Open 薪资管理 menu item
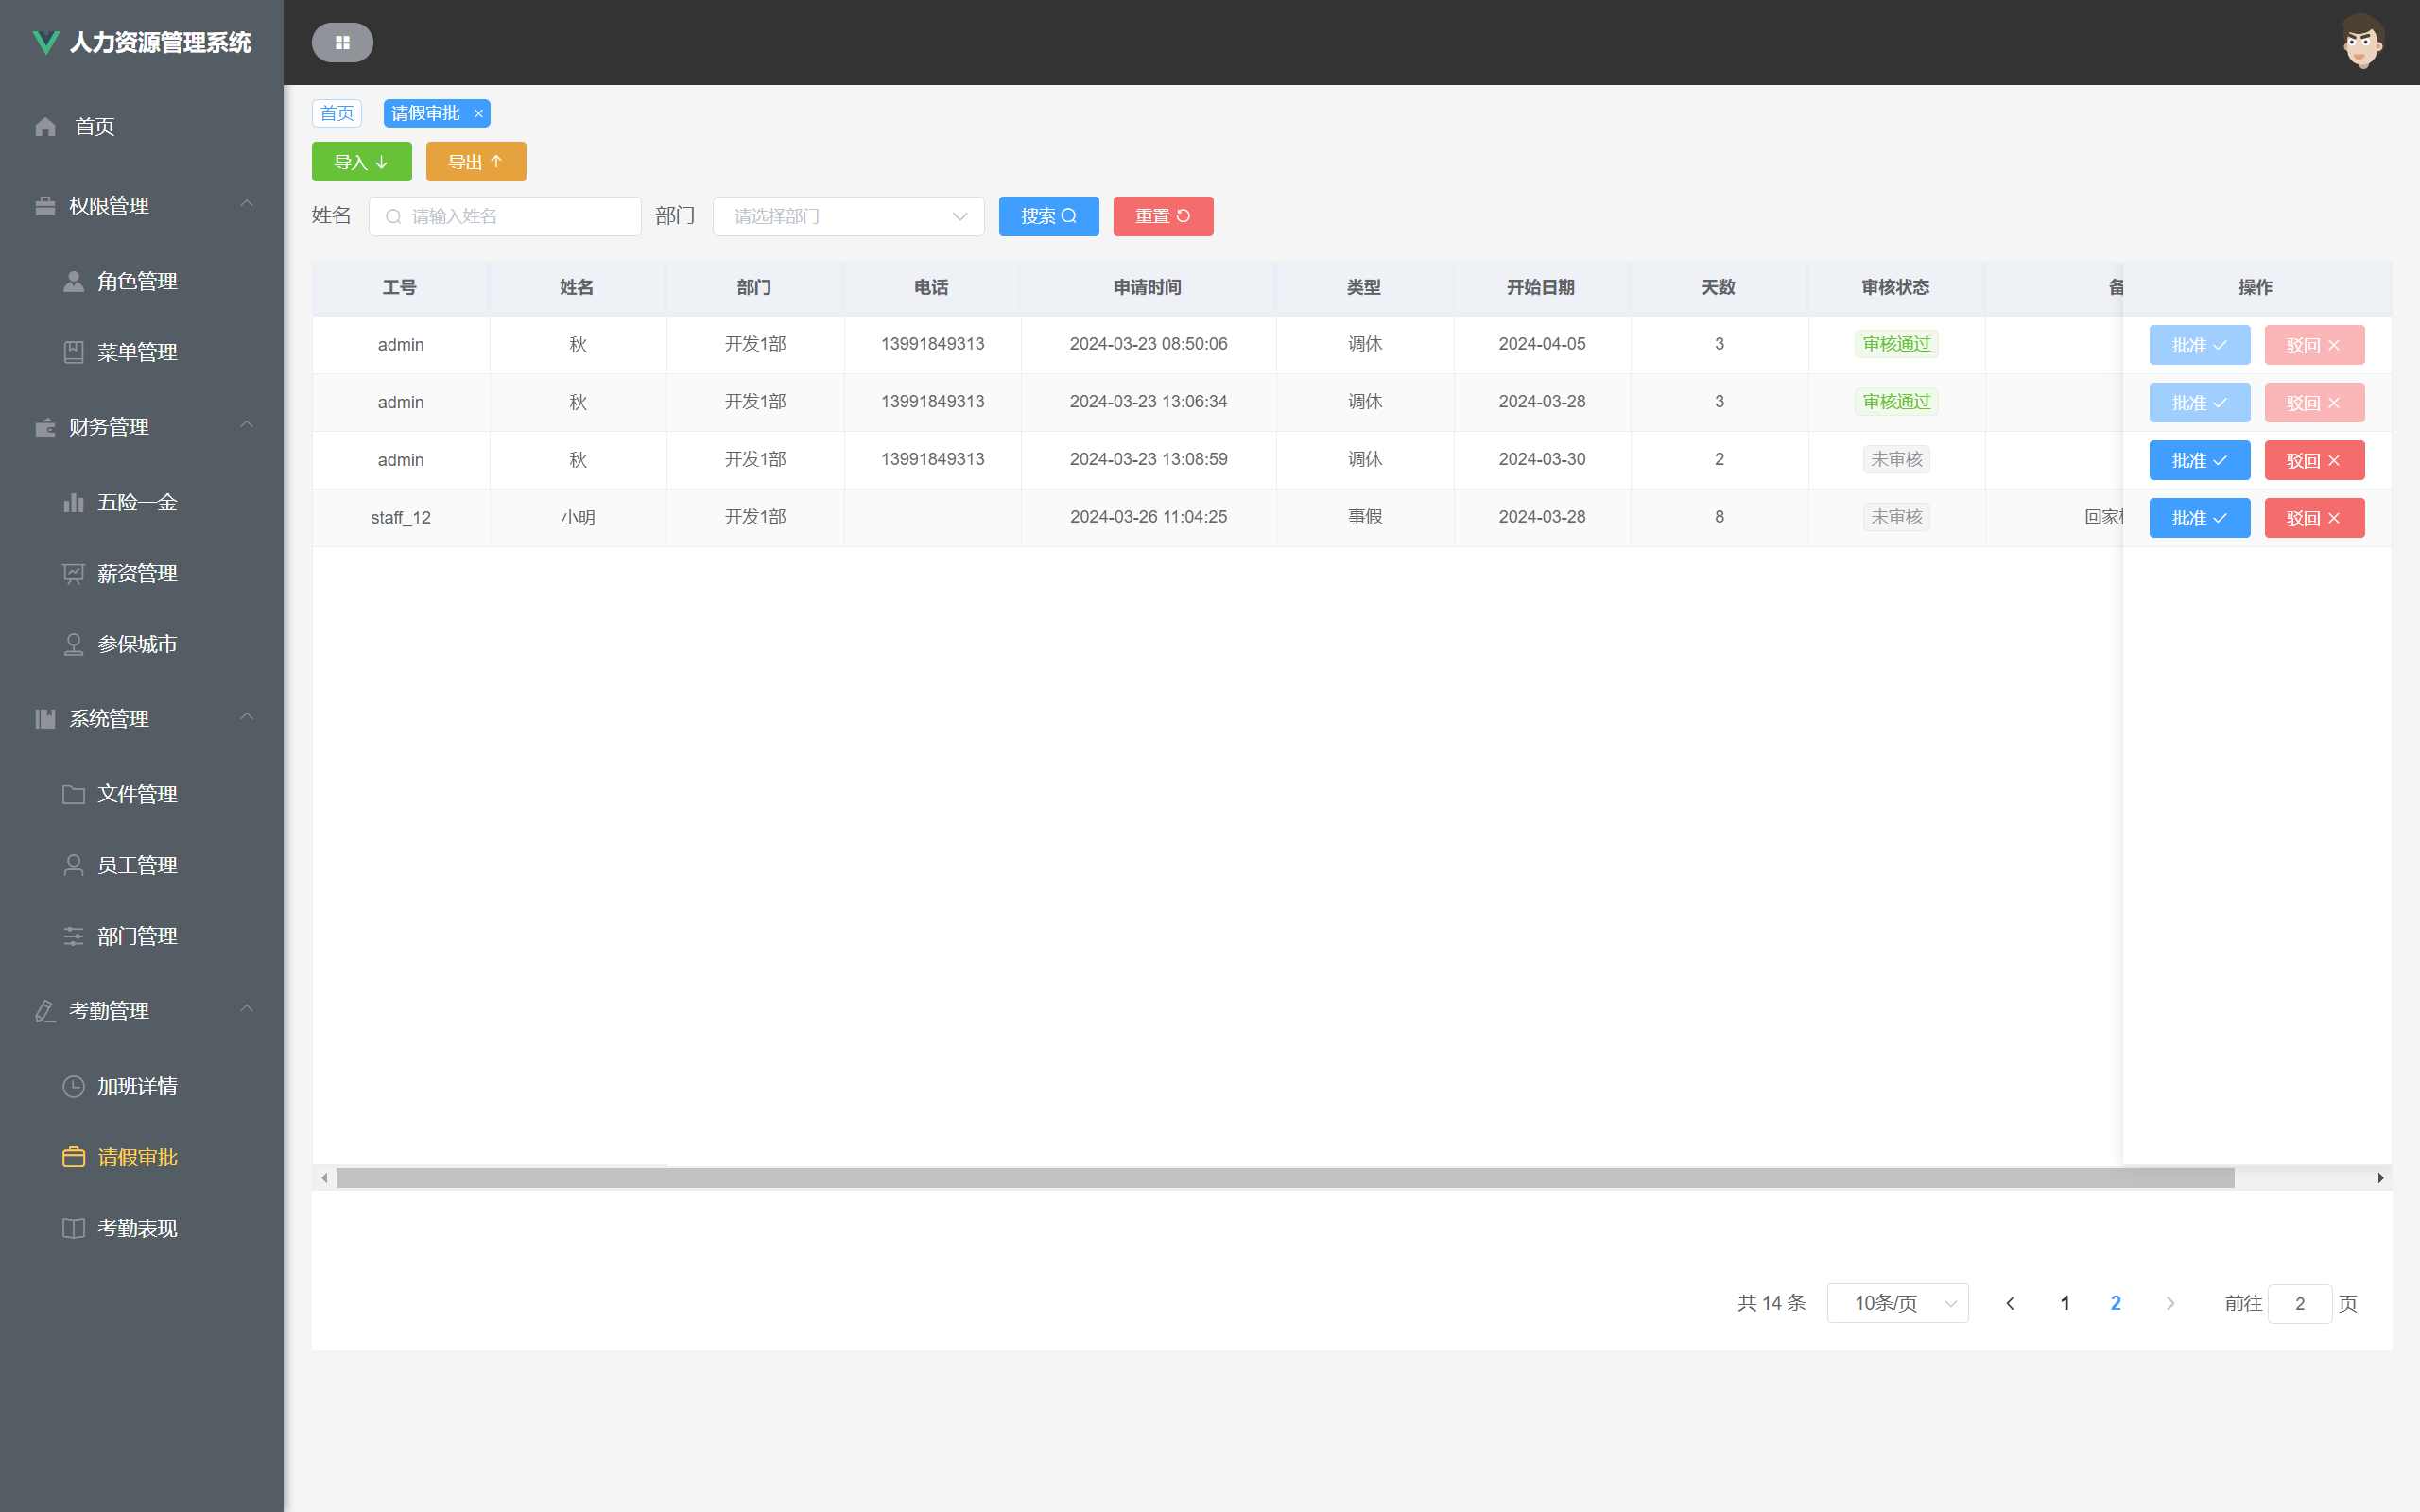The height and width of the screenshot is (1512, 2420). (142, 573)
